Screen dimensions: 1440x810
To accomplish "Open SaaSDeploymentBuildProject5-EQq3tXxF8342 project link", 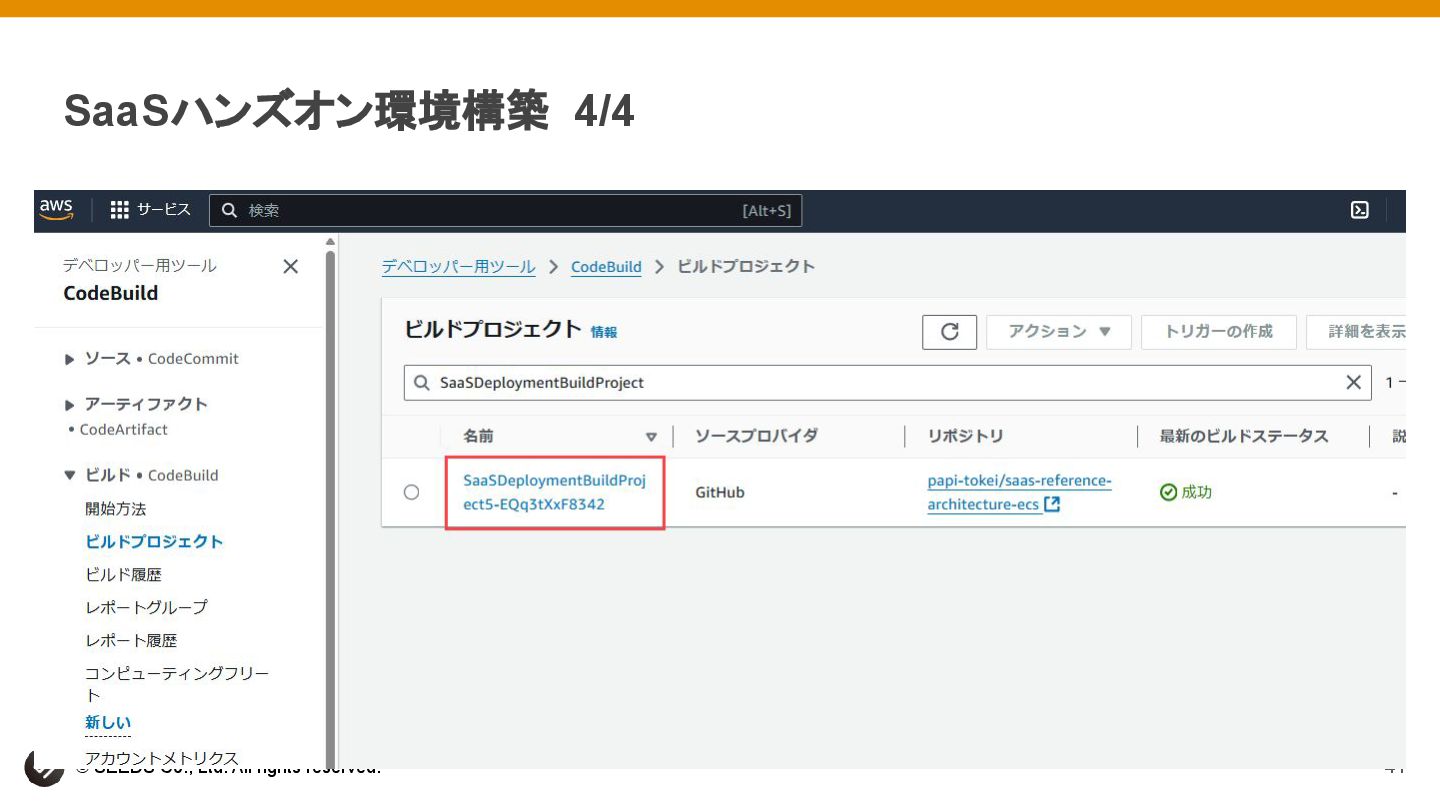I will click(555, 492).
